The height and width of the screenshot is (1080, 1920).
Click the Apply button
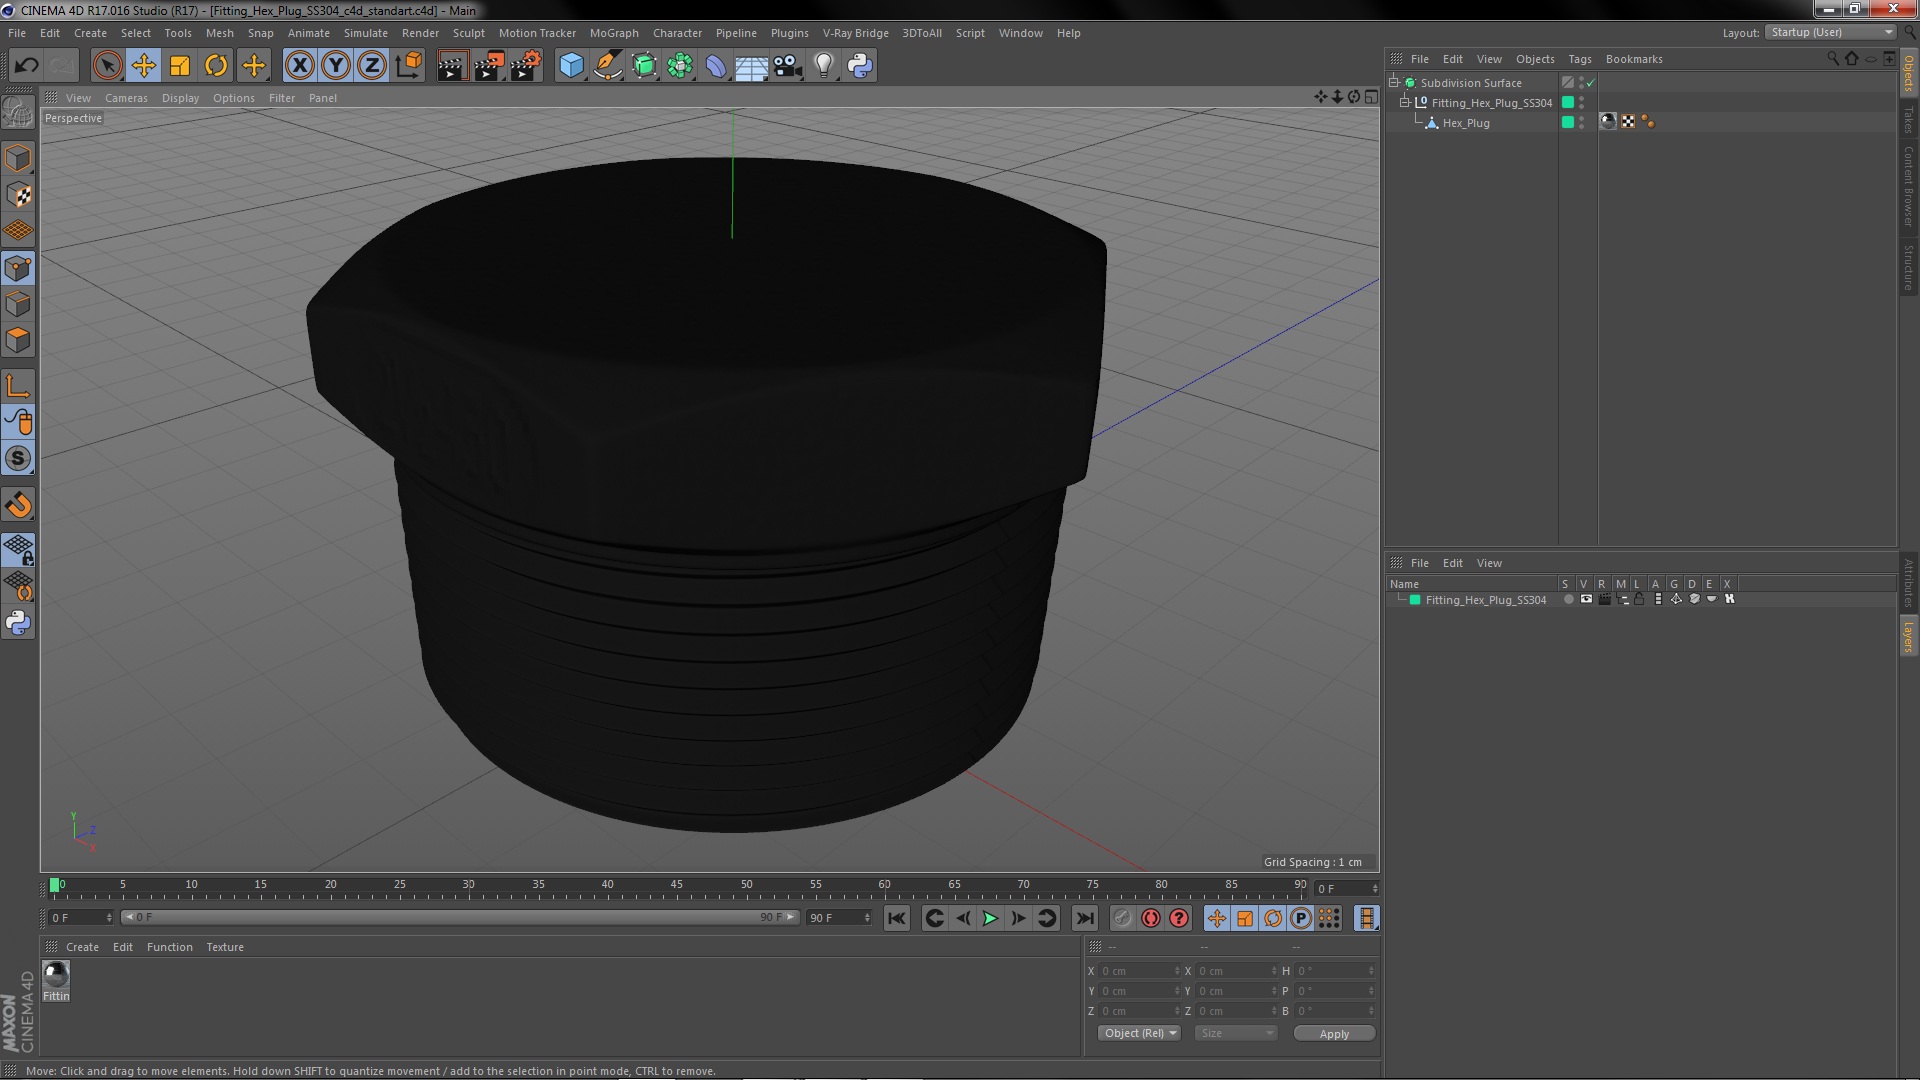(1333, 1034)
